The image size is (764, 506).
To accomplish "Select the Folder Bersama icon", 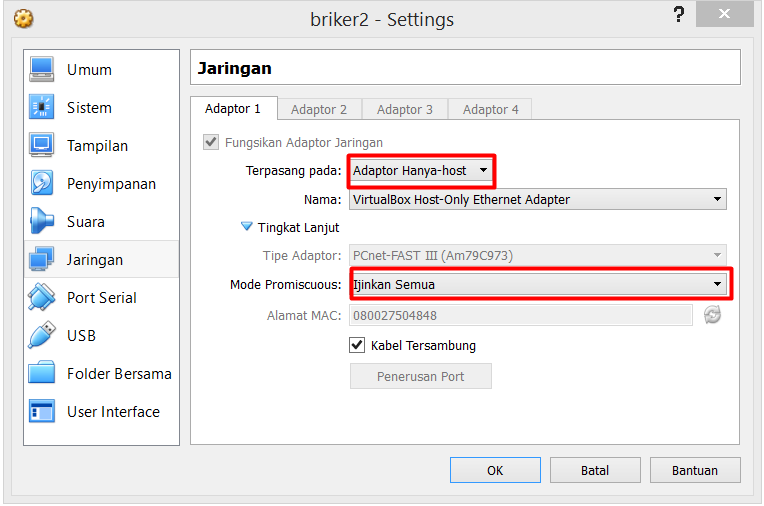I will tap(41, 373).
